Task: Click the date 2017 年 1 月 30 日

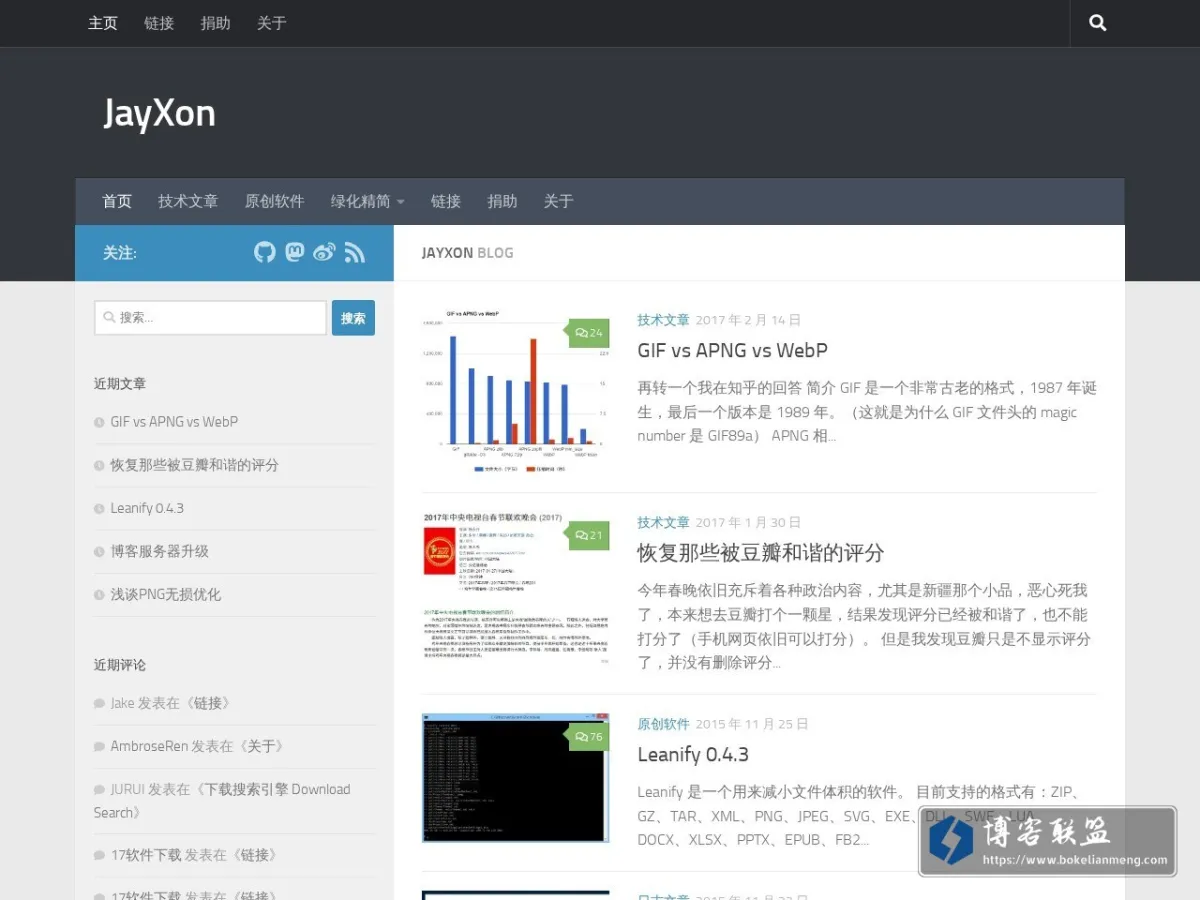Action: (748, 522)
